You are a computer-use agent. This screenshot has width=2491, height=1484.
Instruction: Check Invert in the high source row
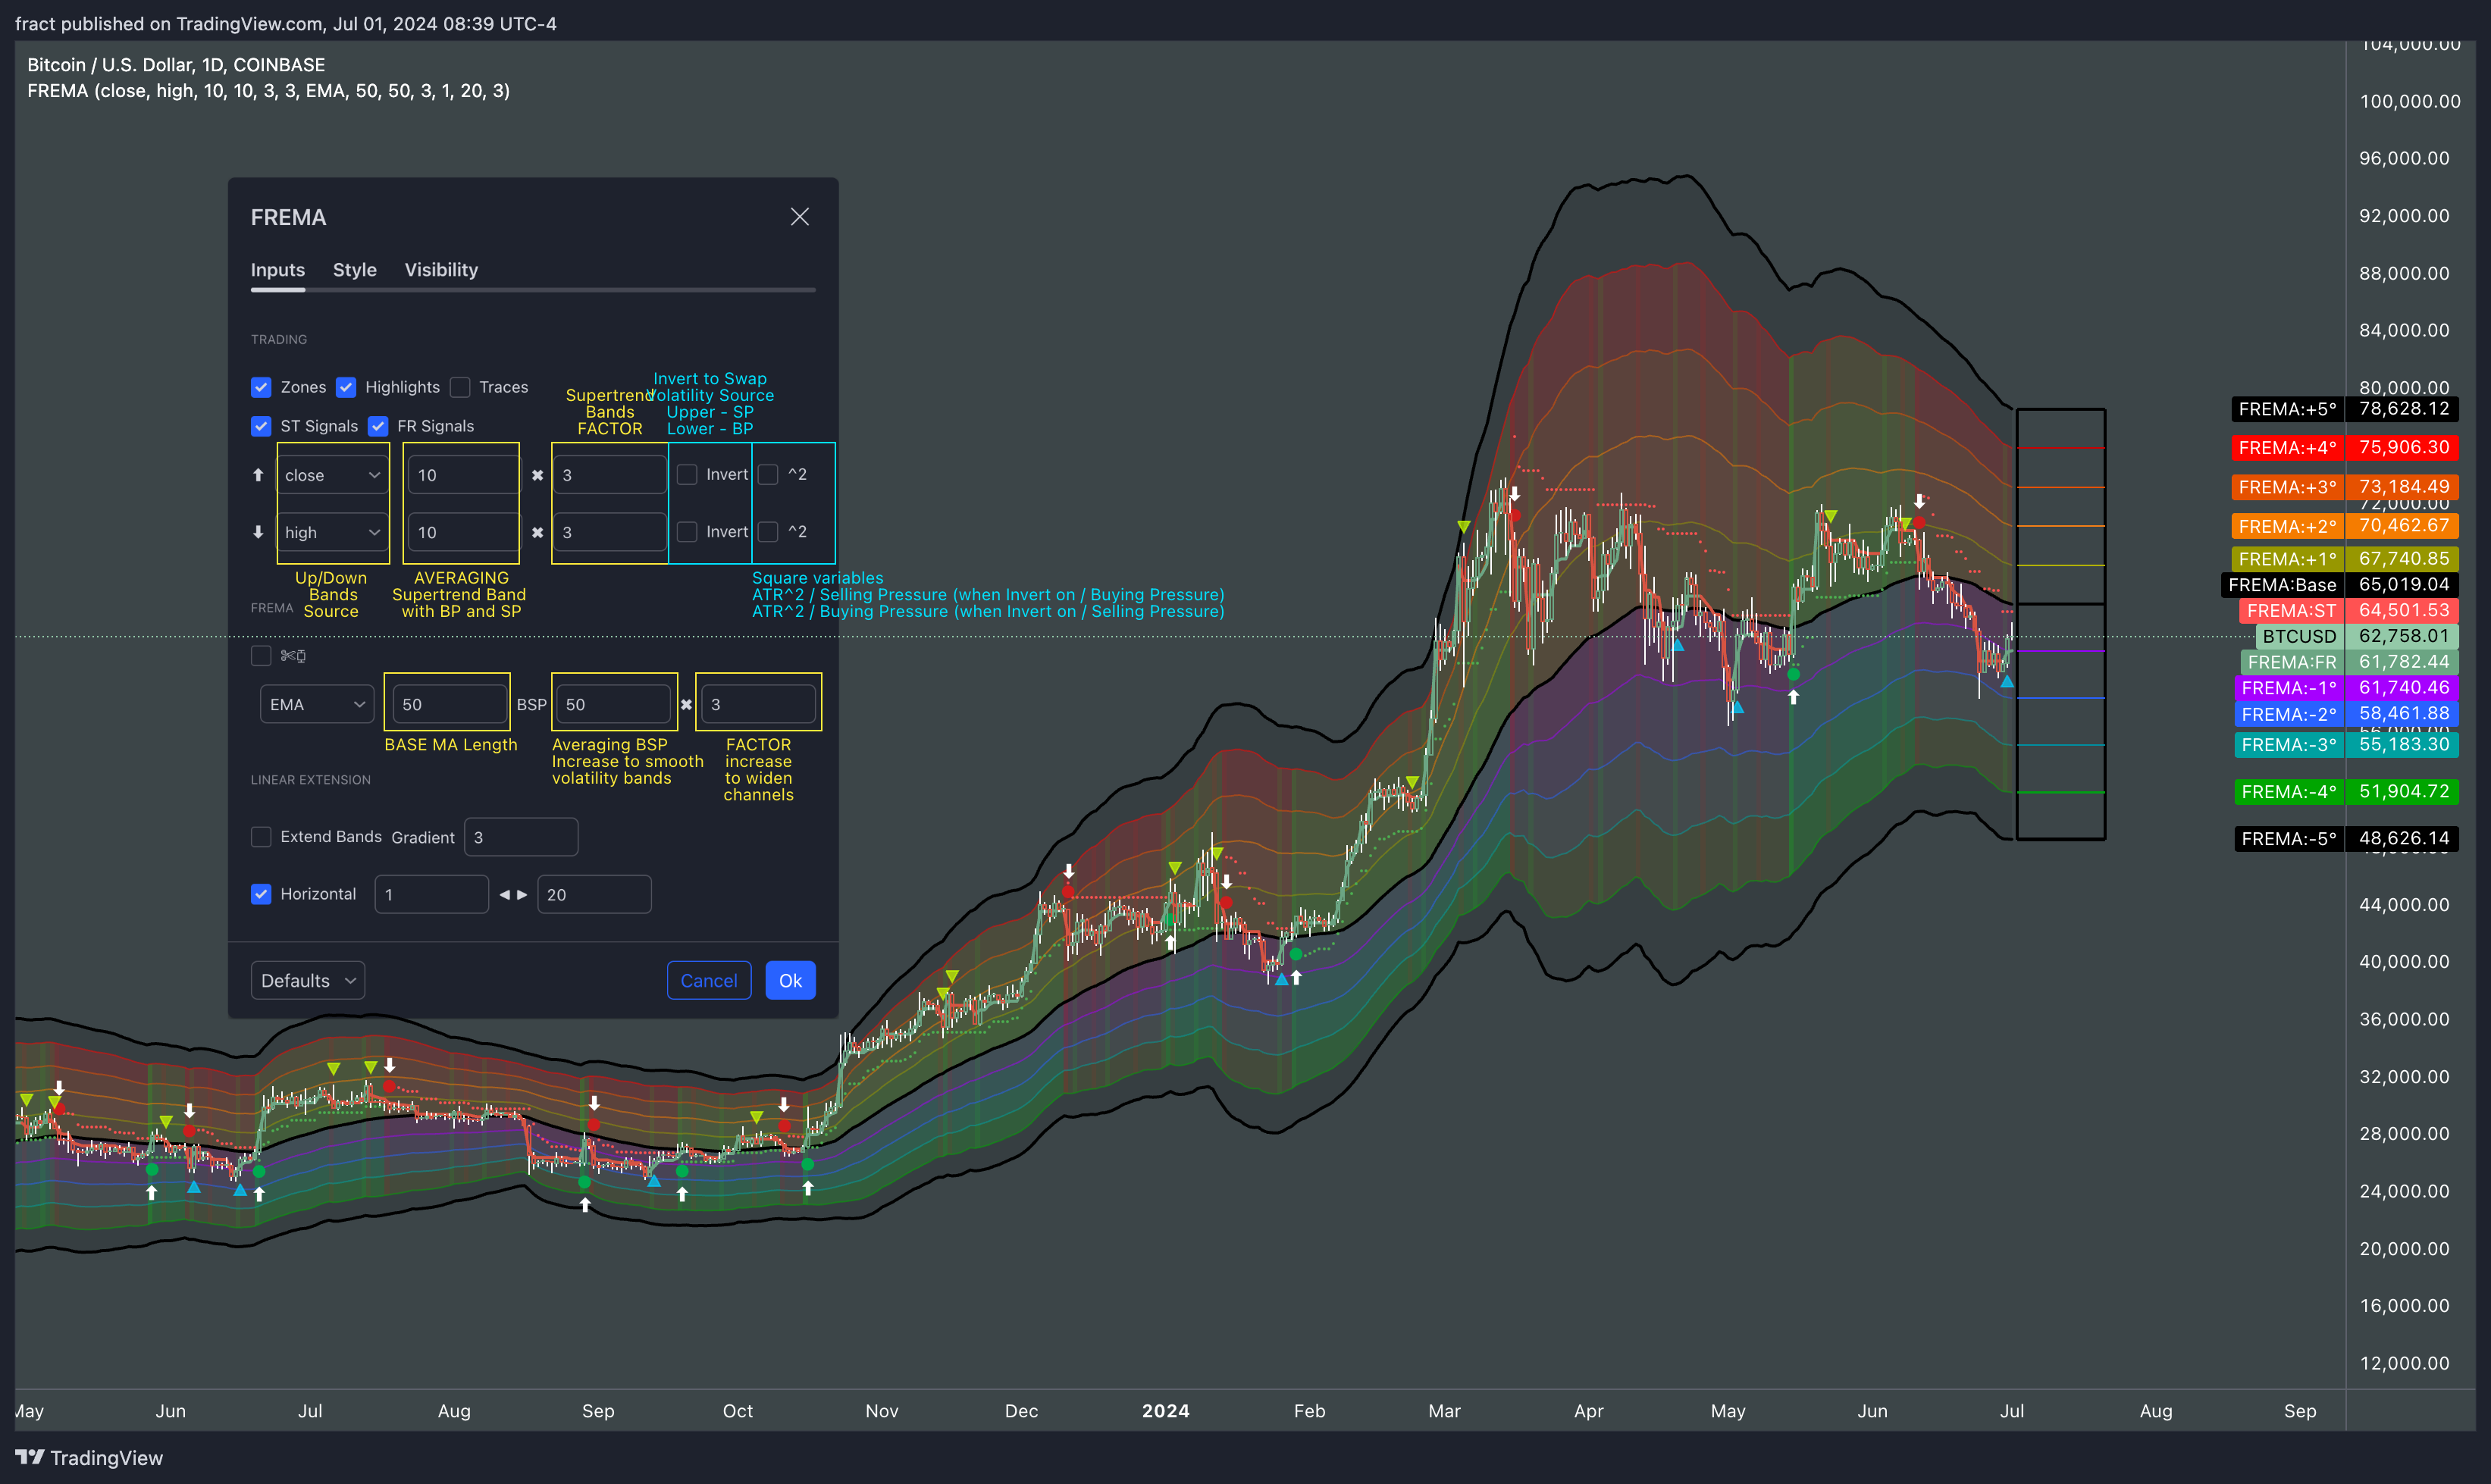[687, 531]
